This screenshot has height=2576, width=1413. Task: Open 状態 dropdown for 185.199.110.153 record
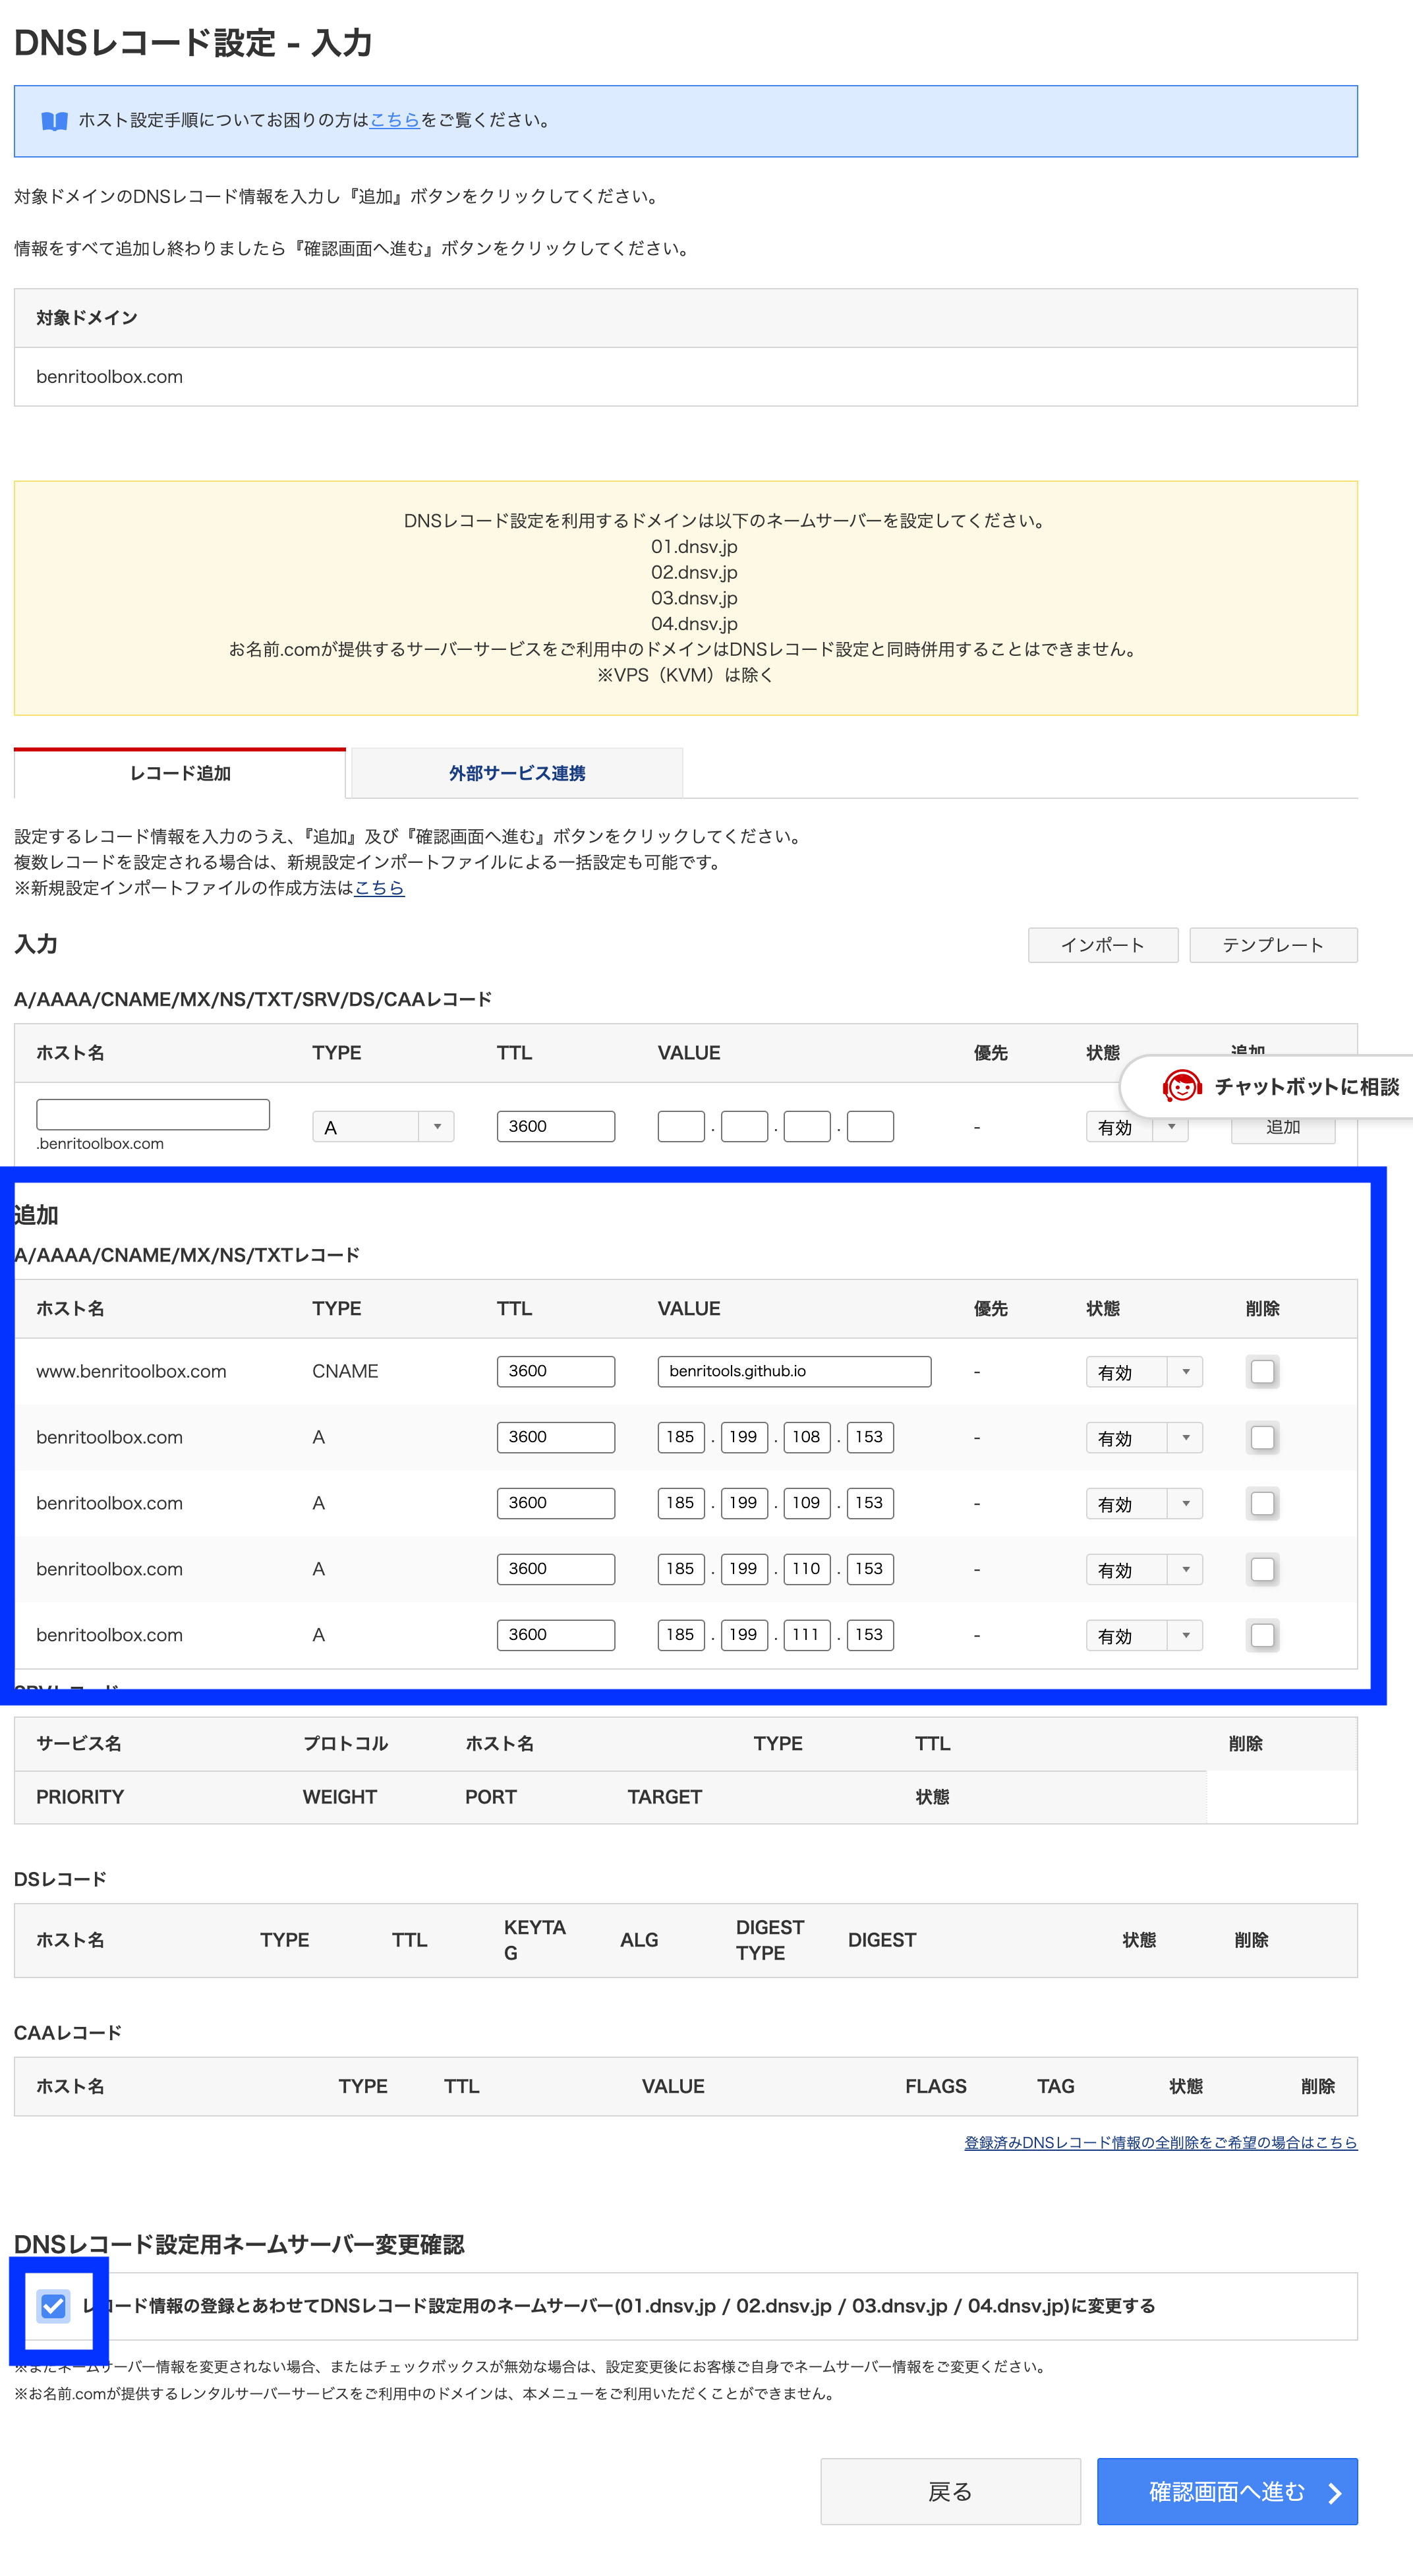(x=1144, y=1570)
